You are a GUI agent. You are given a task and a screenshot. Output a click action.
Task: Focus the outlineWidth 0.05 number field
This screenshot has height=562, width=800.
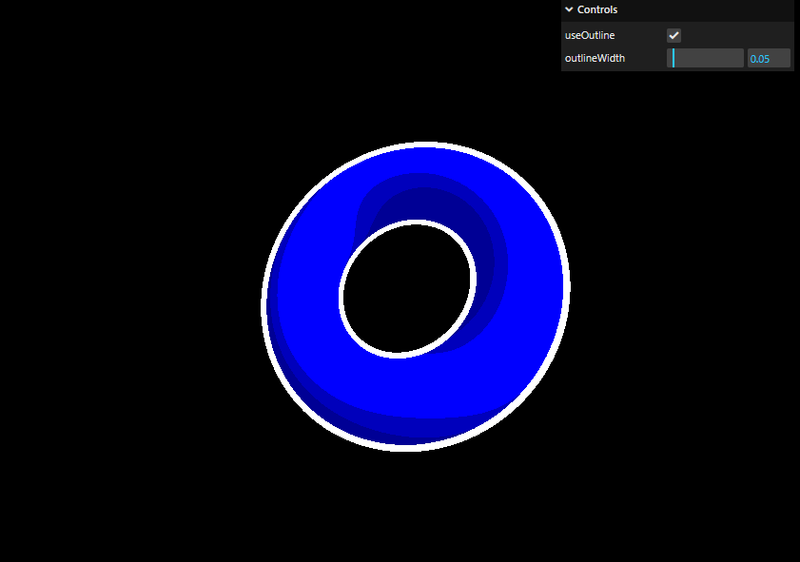tap(768, 58)
